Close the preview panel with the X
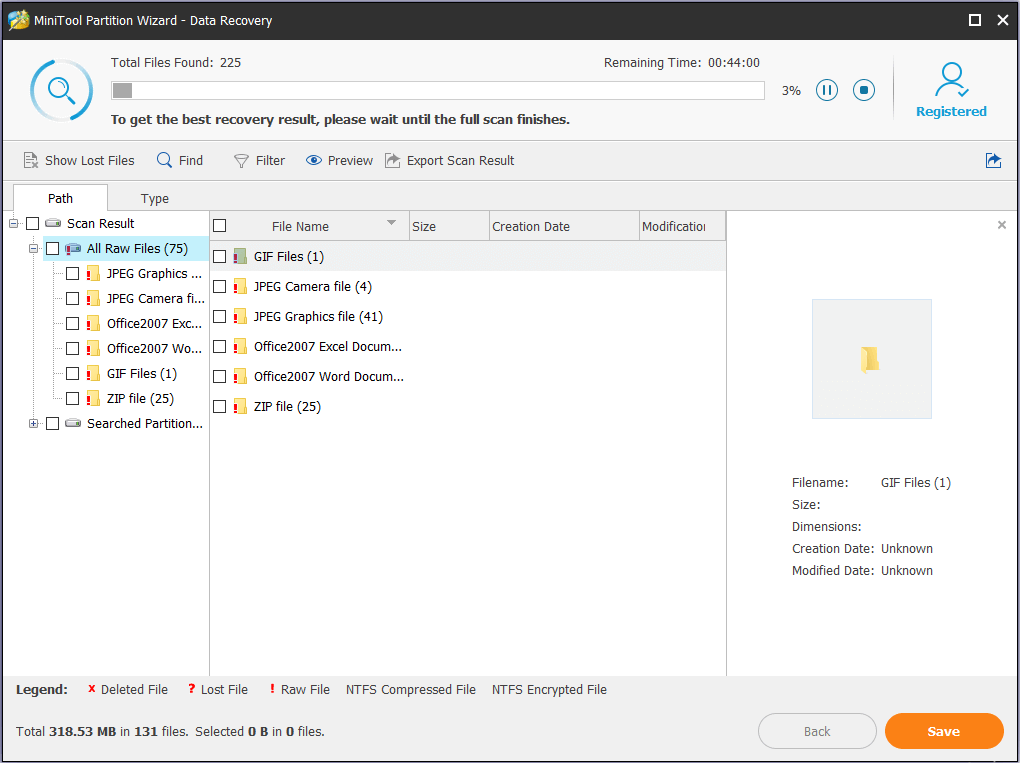Image resolution: width=1020 pixels, height=763 pixels. 1002,225
